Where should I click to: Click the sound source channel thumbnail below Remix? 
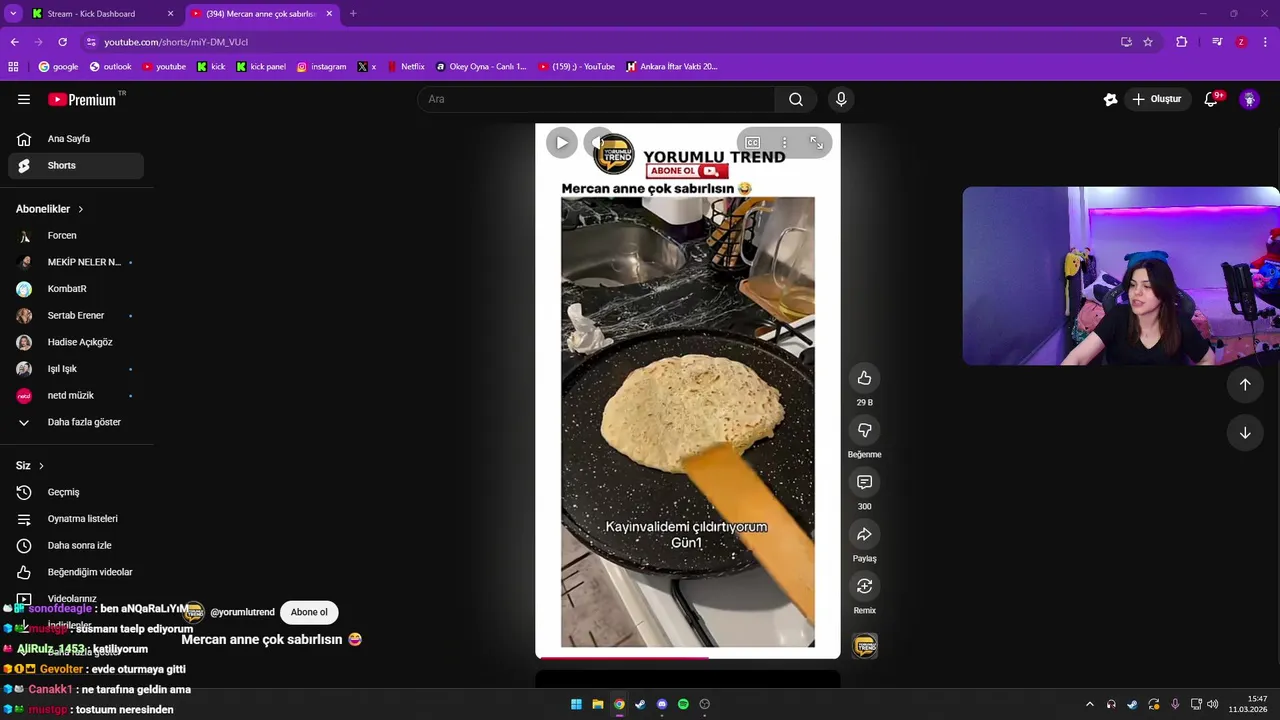point(864,646)
